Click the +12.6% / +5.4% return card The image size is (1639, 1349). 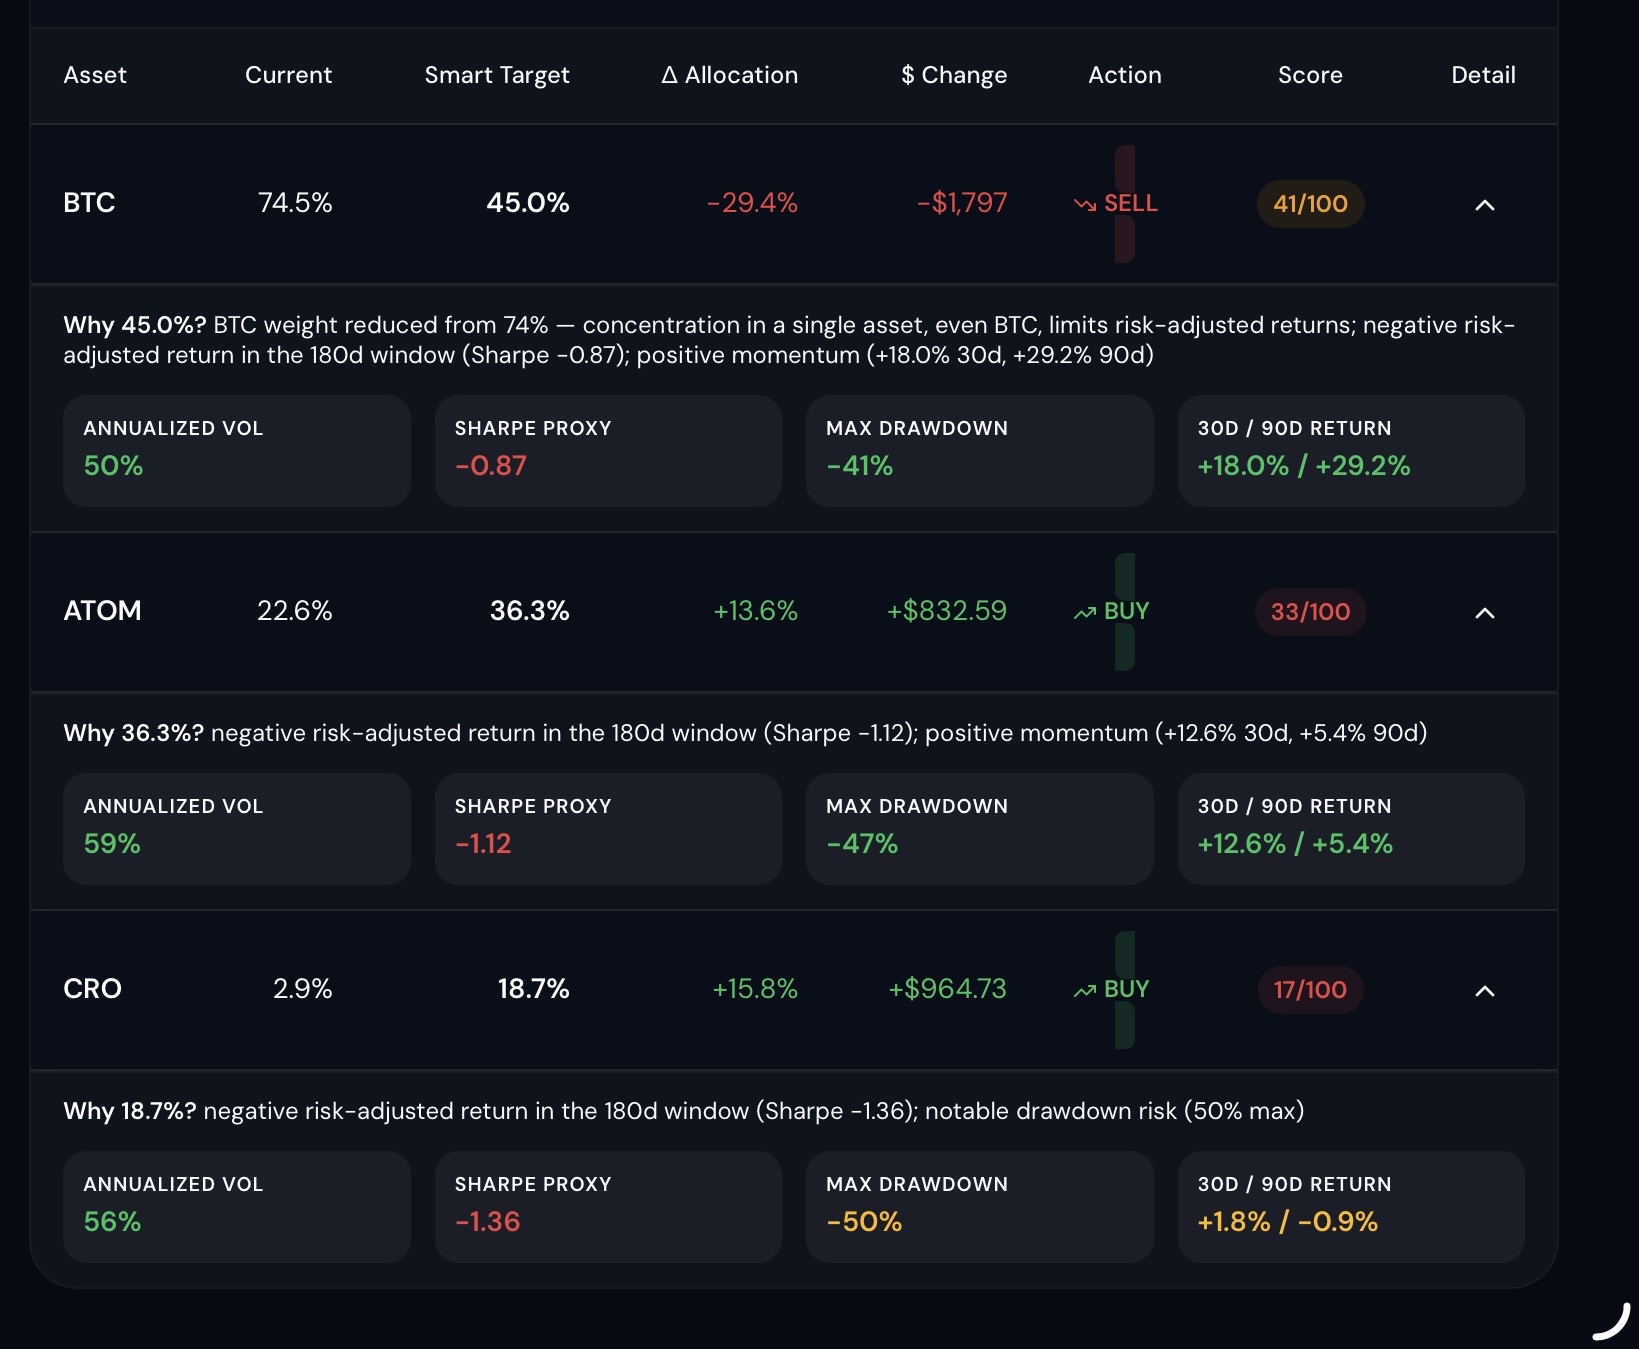1351,829
